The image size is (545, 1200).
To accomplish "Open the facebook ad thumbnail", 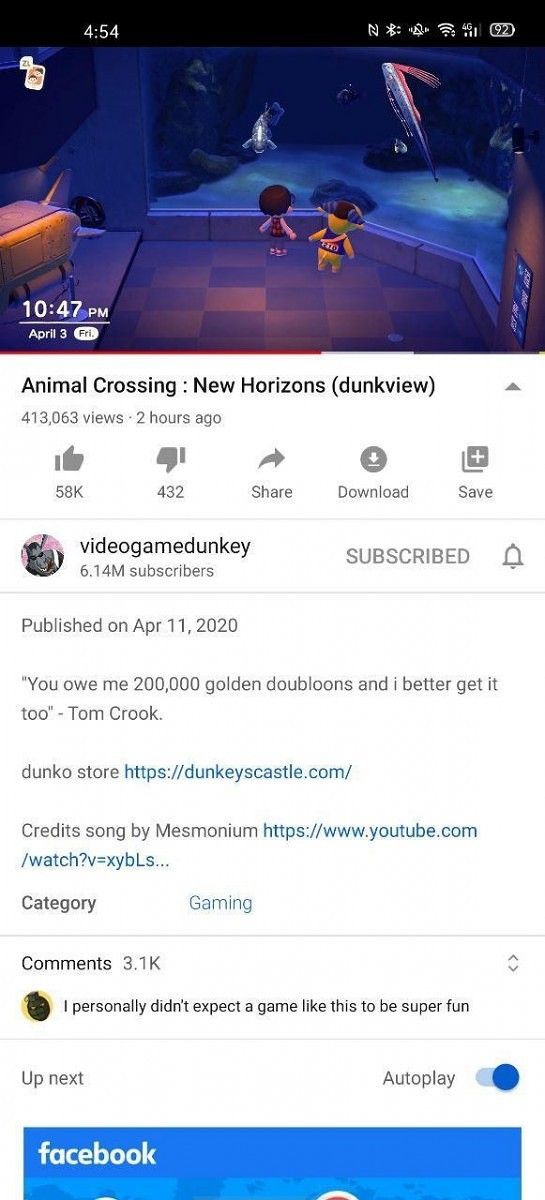I will (x=272, y=1164).
